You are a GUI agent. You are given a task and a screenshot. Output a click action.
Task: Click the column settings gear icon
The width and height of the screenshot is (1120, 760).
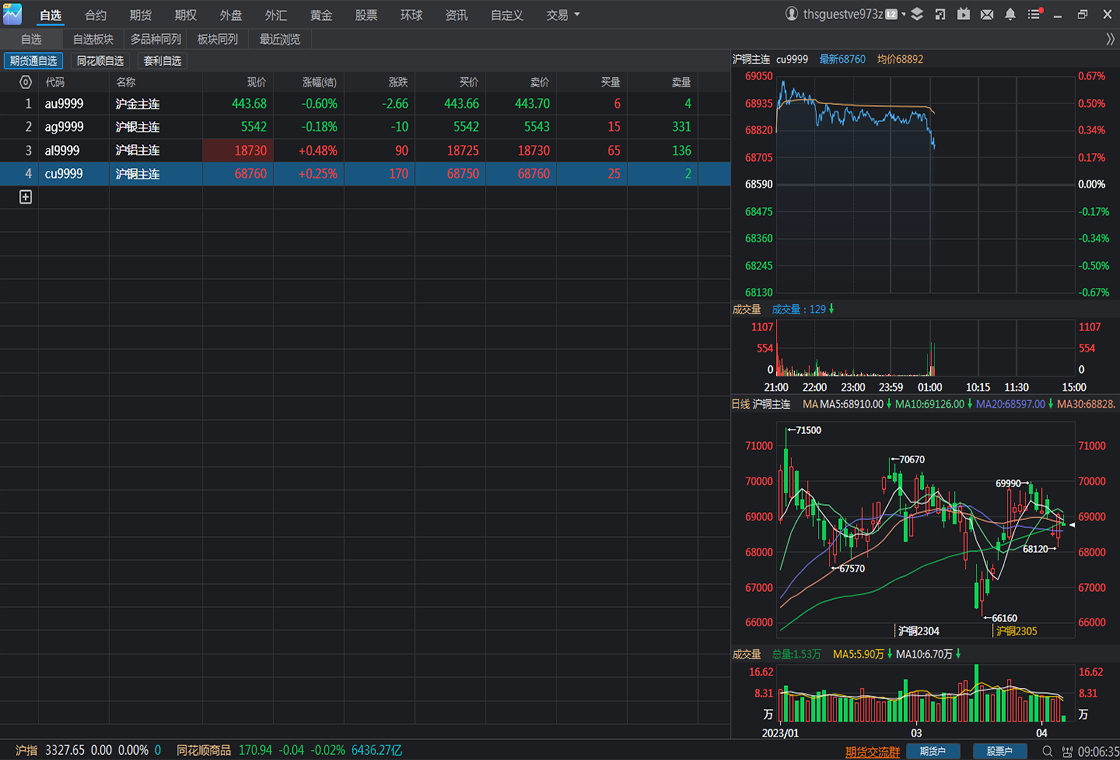point(26,83)
